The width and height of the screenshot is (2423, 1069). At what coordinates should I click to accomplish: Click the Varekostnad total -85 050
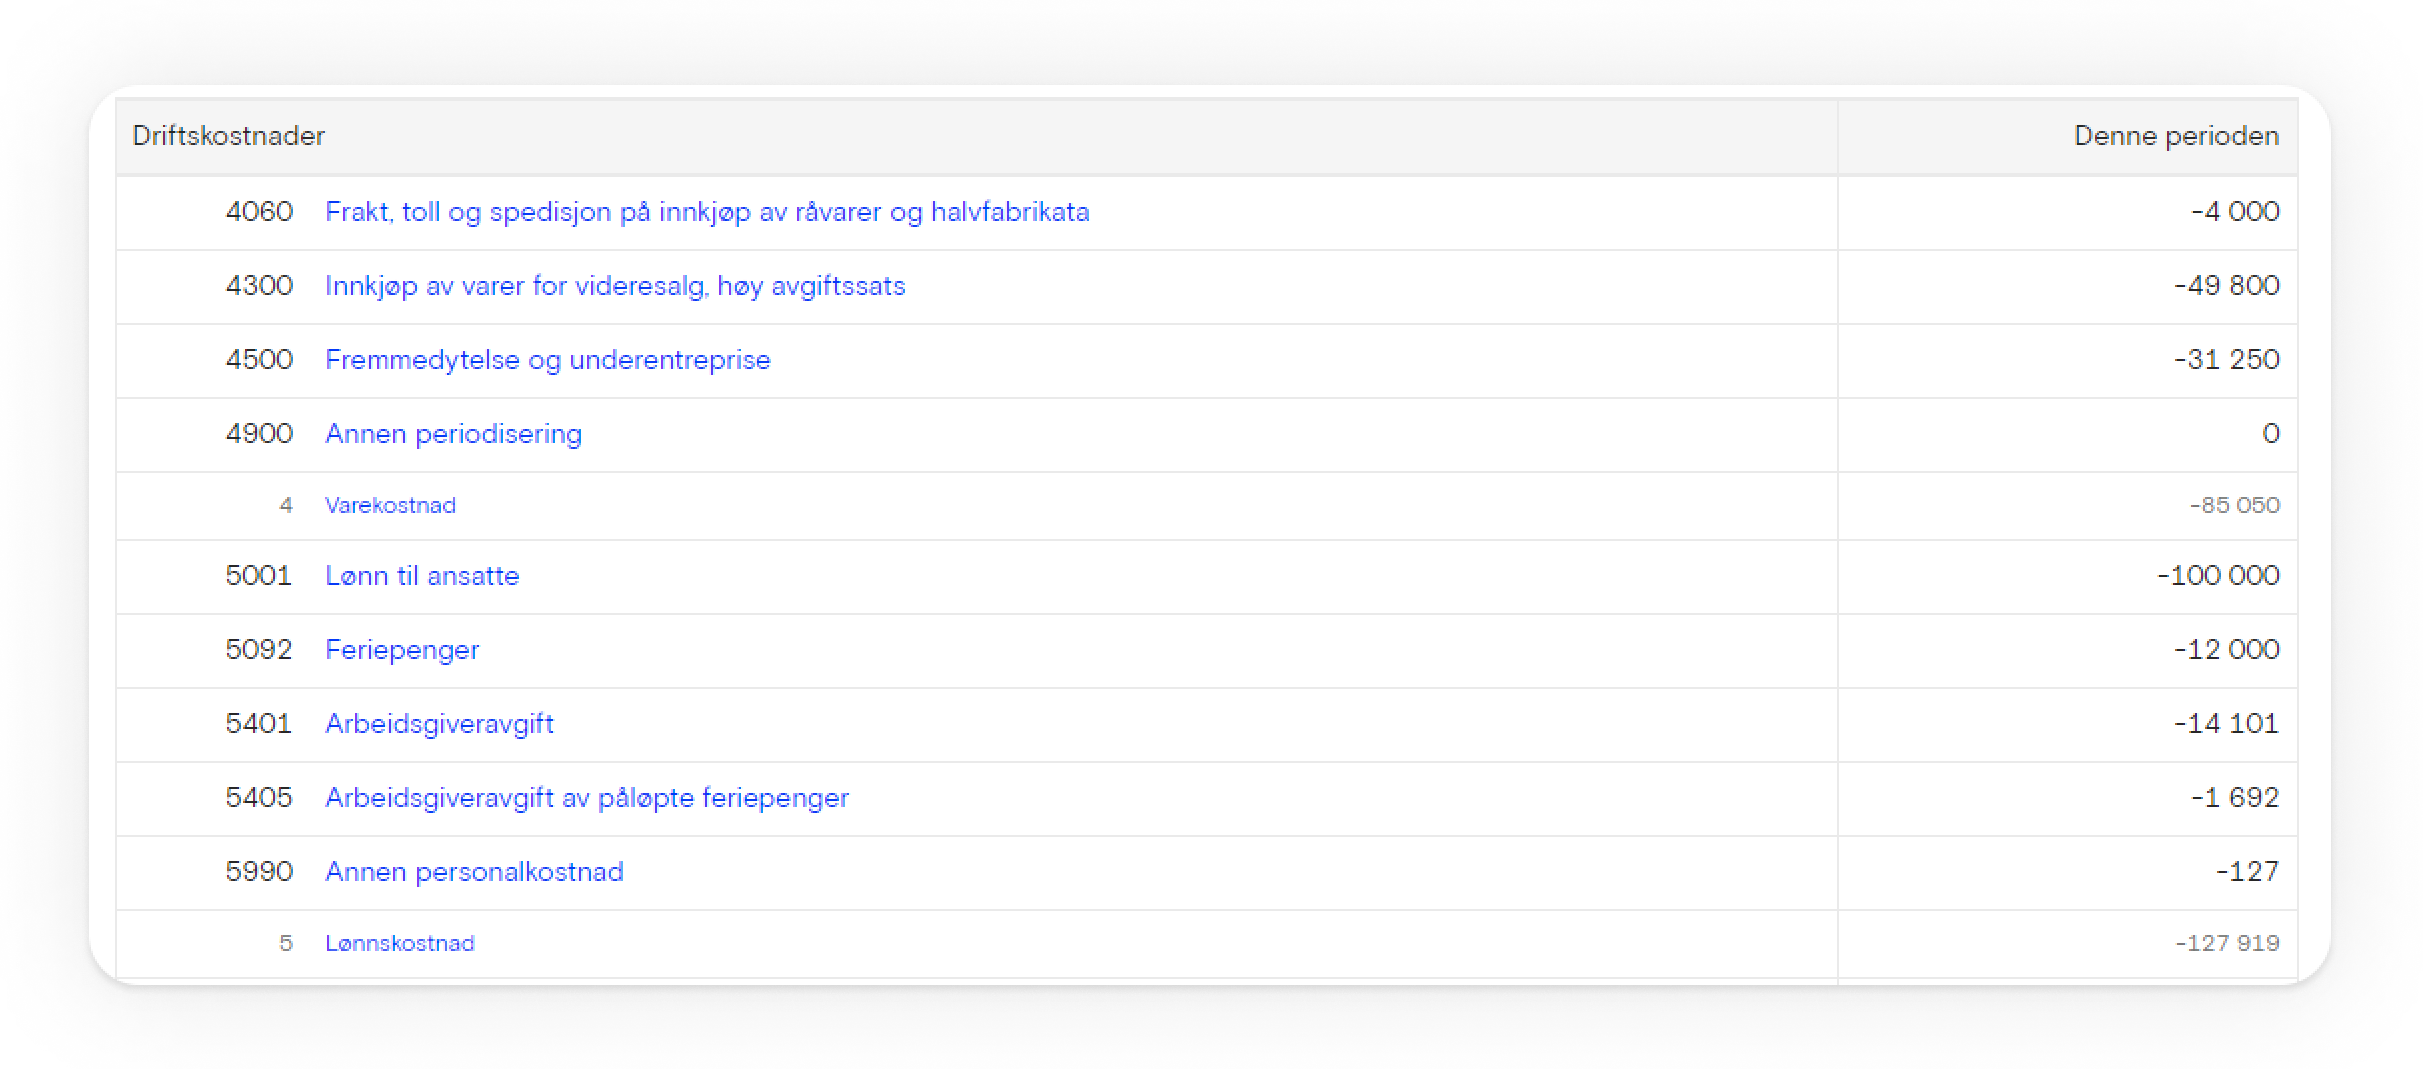tap(2235, 505)
